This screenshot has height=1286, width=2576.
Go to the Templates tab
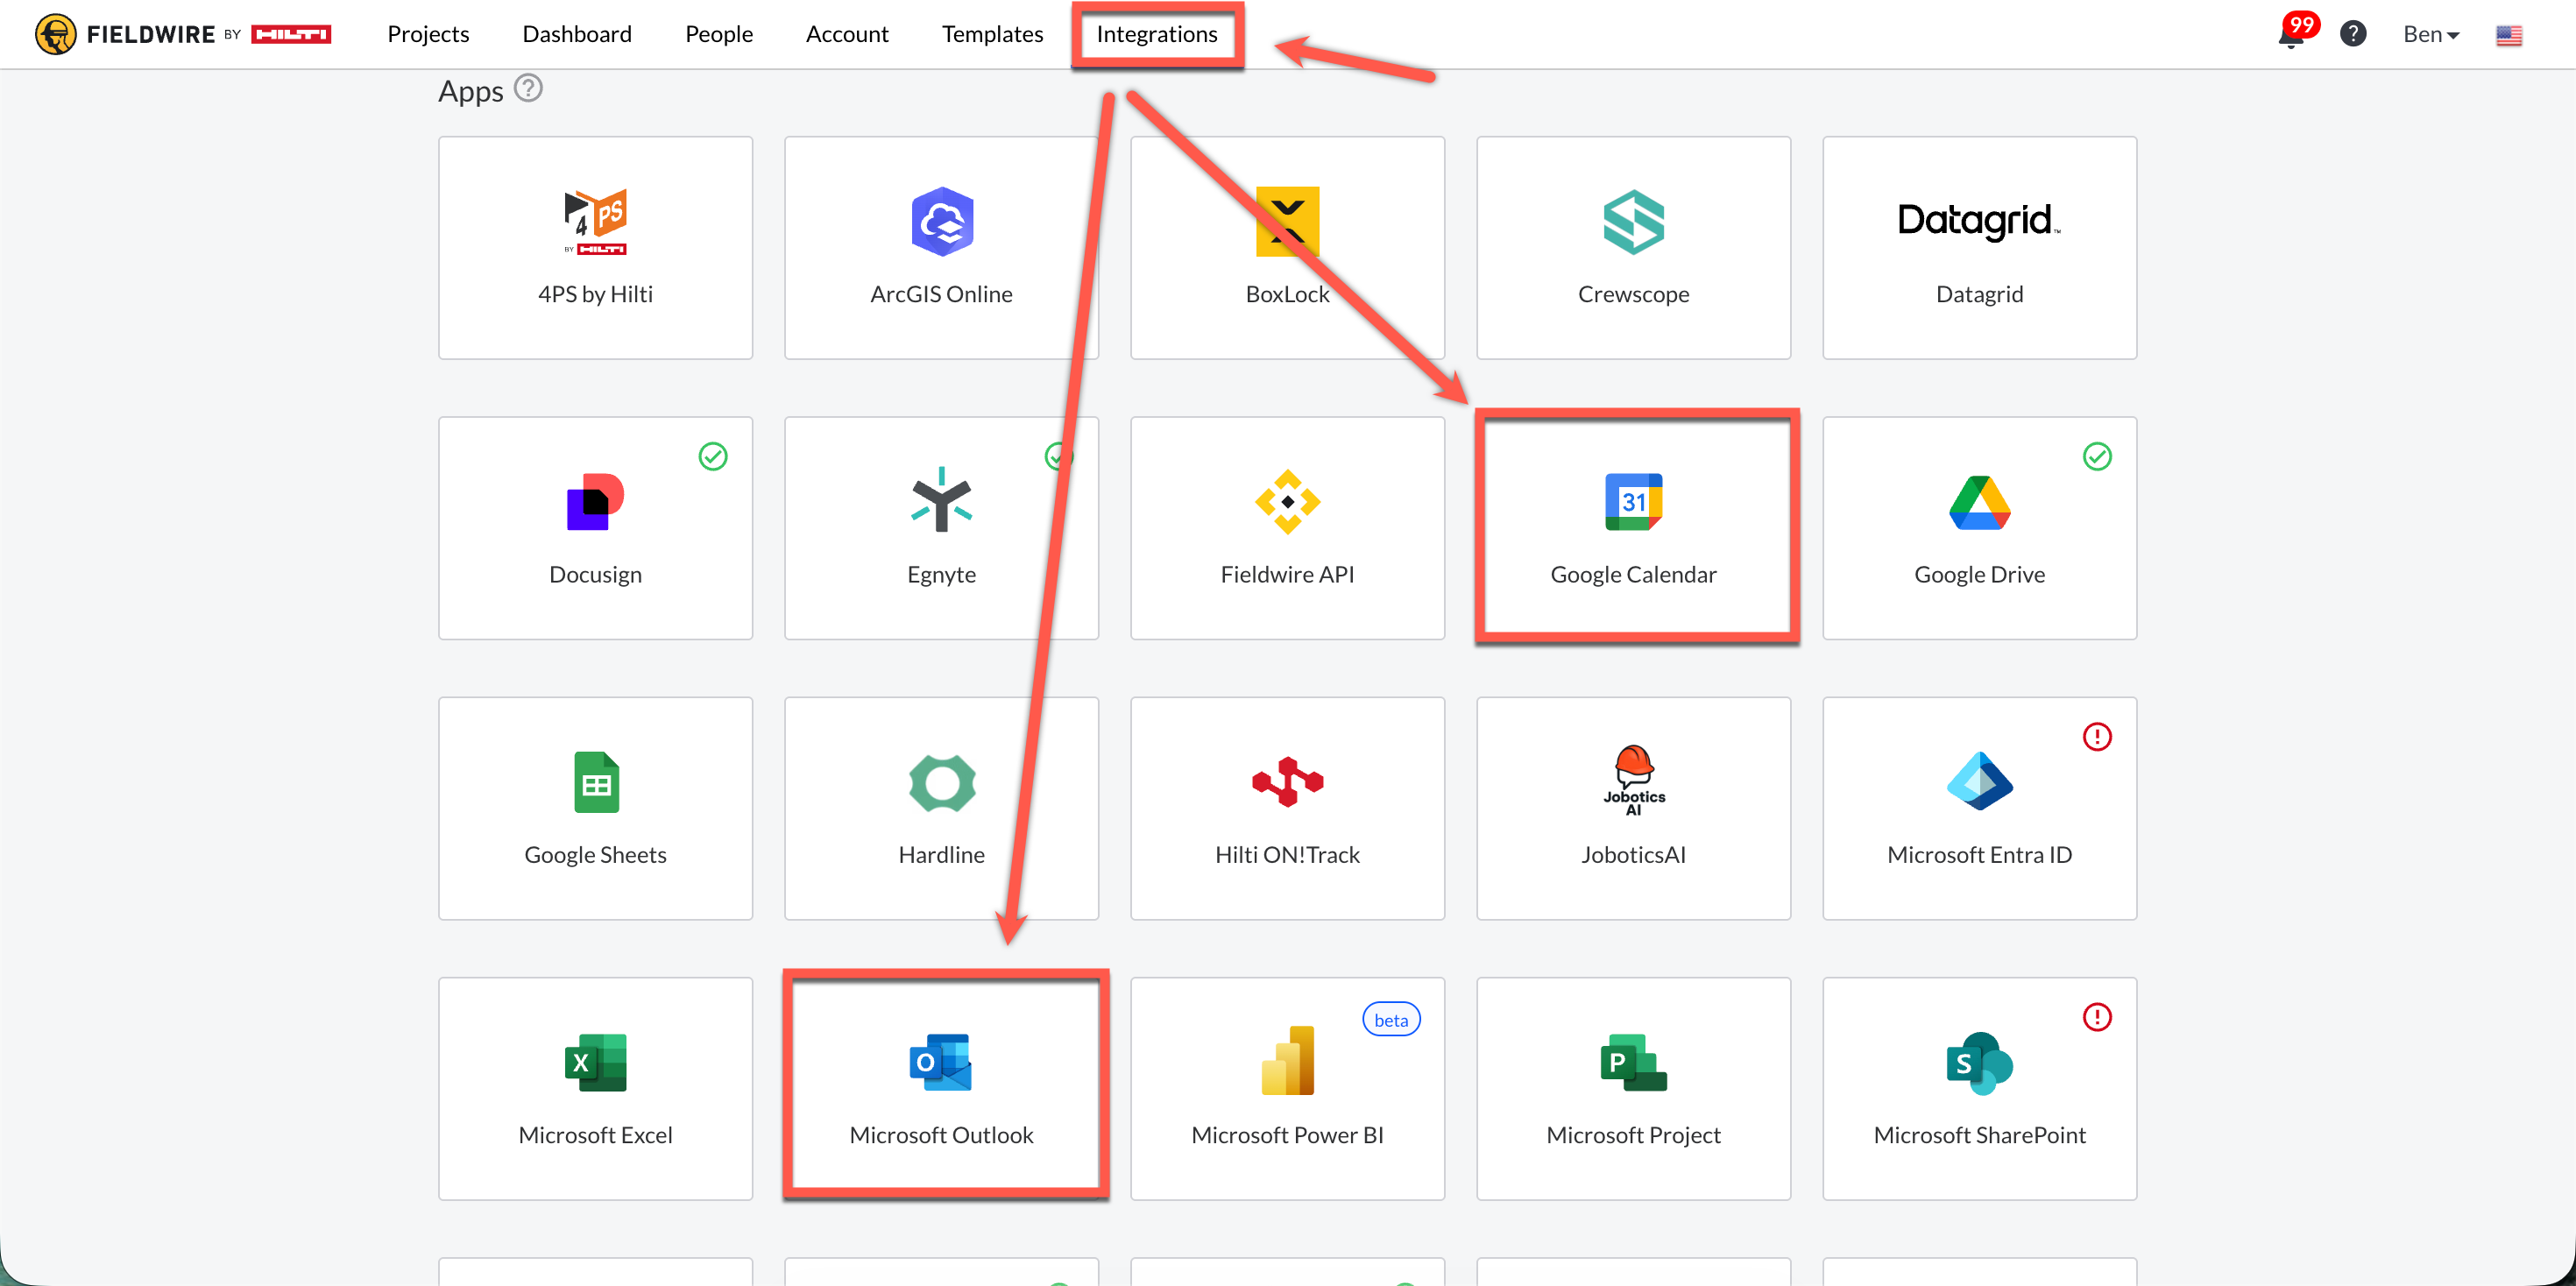point(992,34)
